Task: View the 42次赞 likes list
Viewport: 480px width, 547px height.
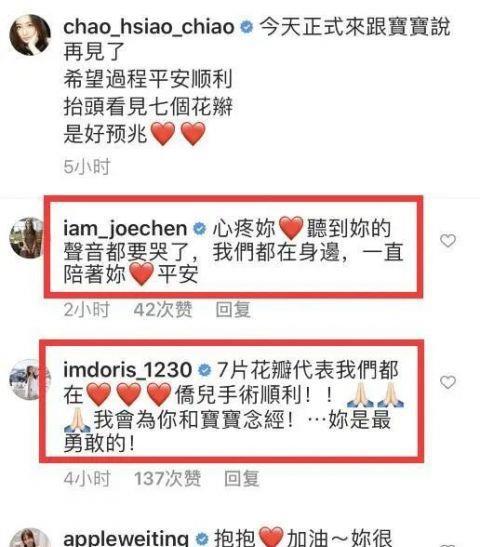Action: (x=163, y=309)
